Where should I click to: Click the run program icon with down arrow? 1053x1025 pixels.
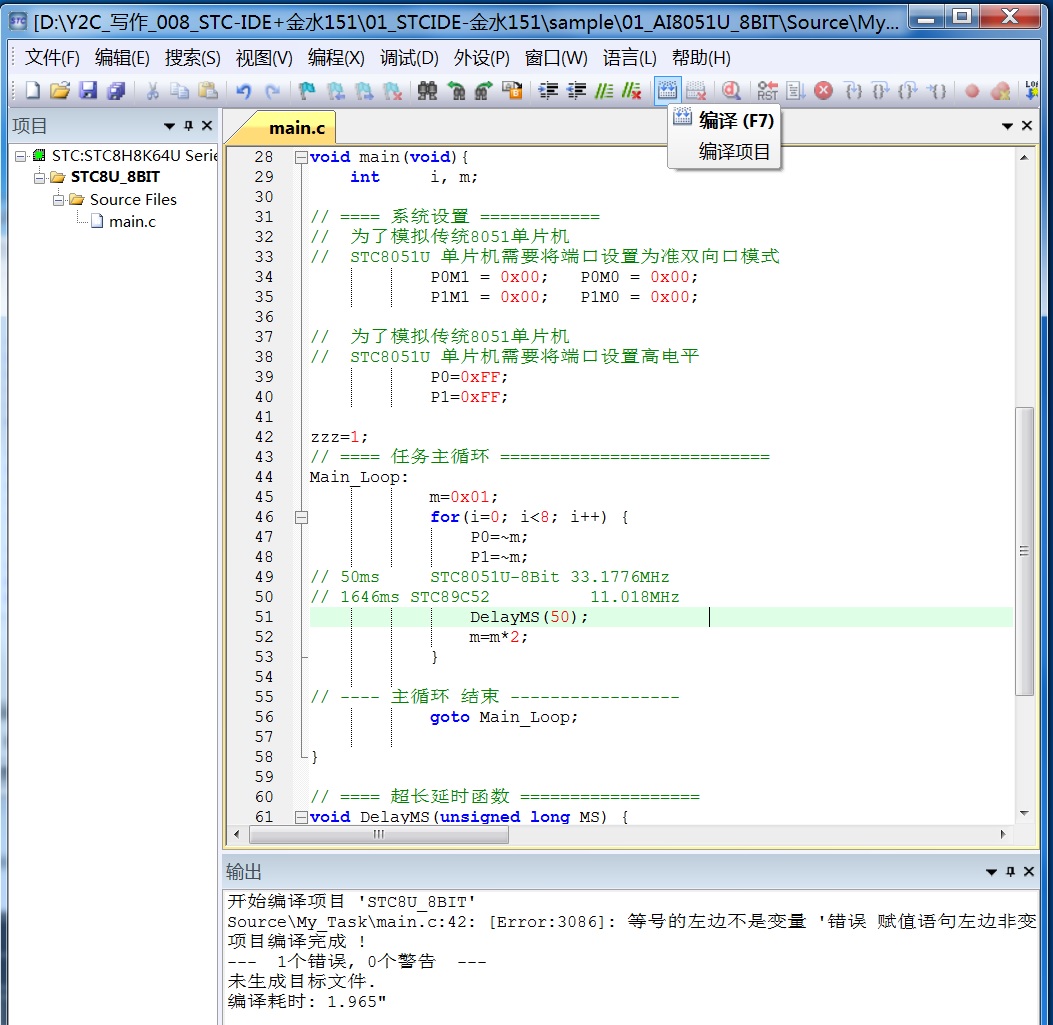click(x=795, y=90)
